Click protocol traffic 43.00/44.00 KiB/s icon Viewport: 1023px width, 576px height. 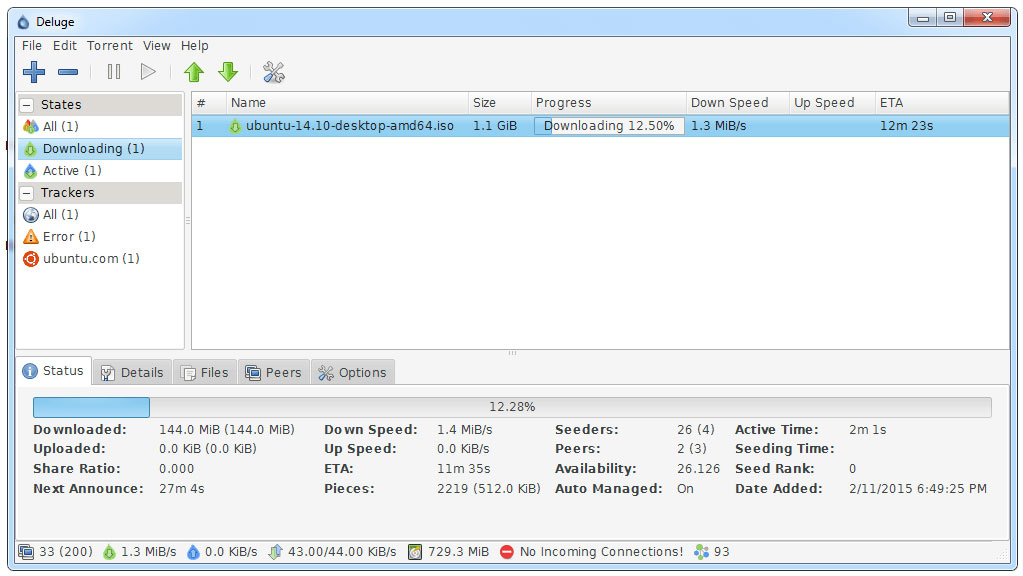click(275, 553)
